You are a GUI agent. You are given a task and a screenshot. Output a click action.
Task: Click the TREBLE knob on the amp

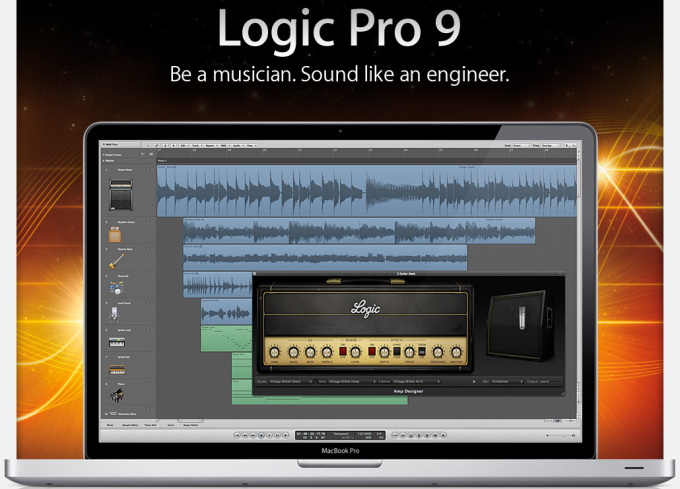(327, 352)
